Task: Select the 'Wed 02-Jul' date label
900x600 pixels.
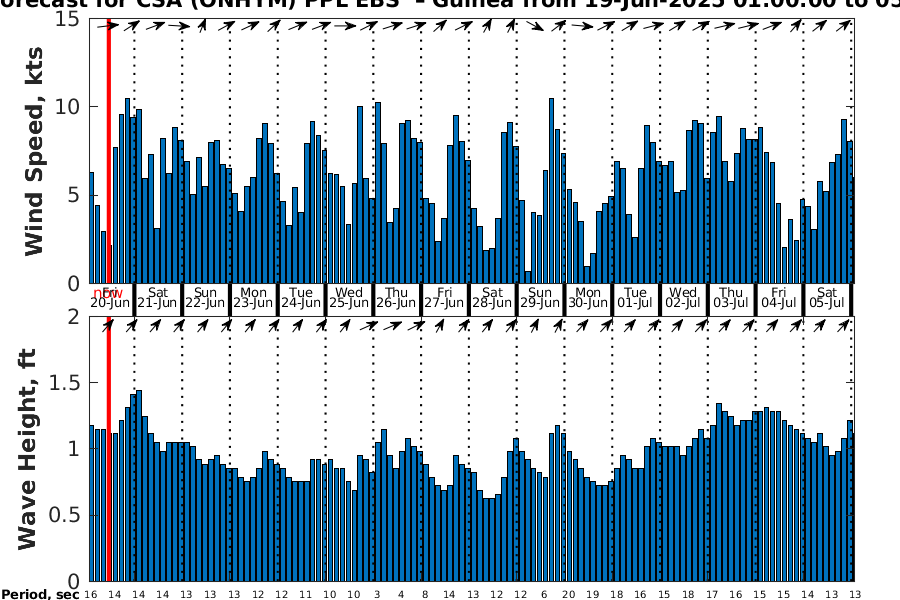Action: tap(683, 297)
